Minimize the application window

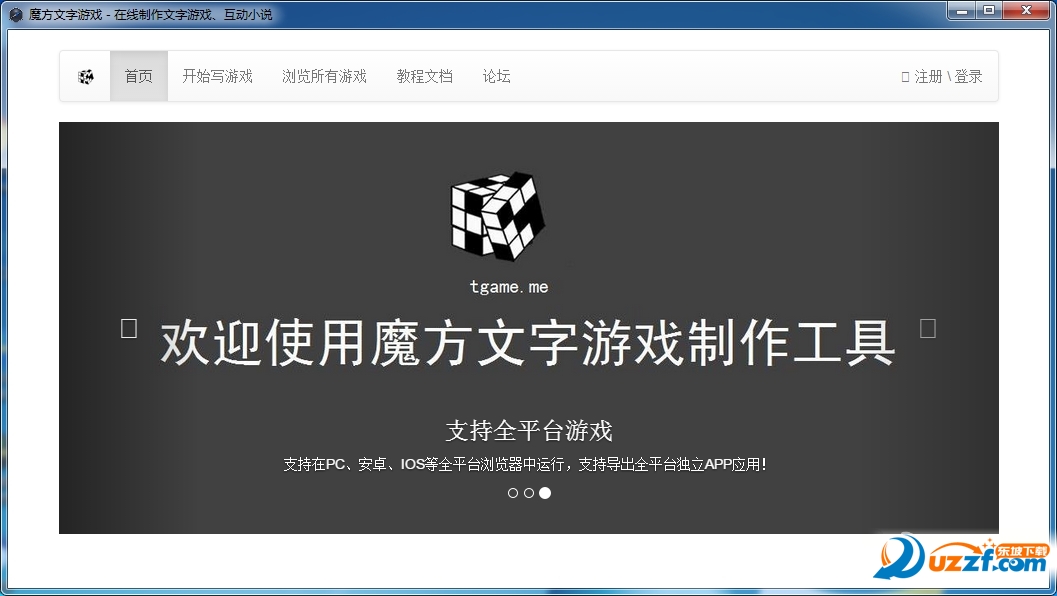[x=962, y=11]
